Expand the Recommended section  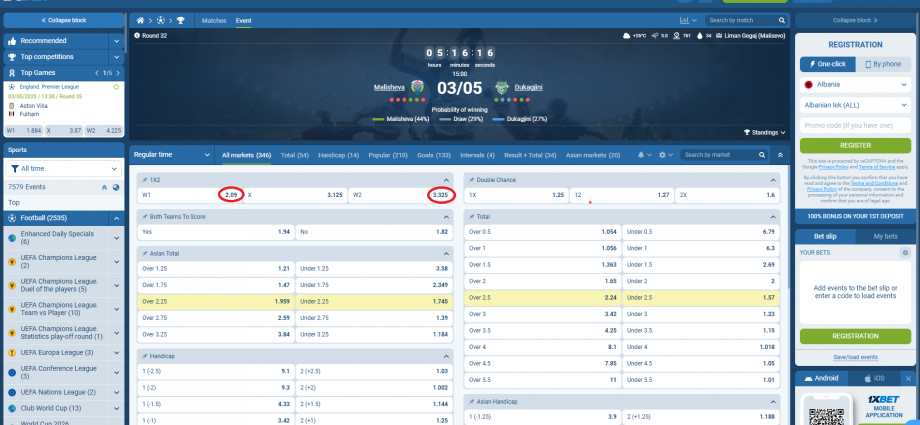click(x=117, y=41)
